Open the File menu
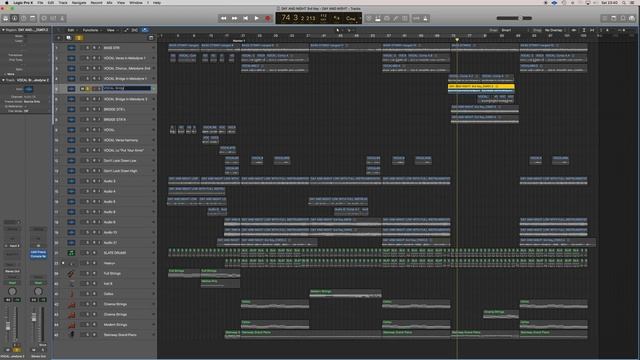The width and height of the screenshot is (640, 360). pos(40,2)
